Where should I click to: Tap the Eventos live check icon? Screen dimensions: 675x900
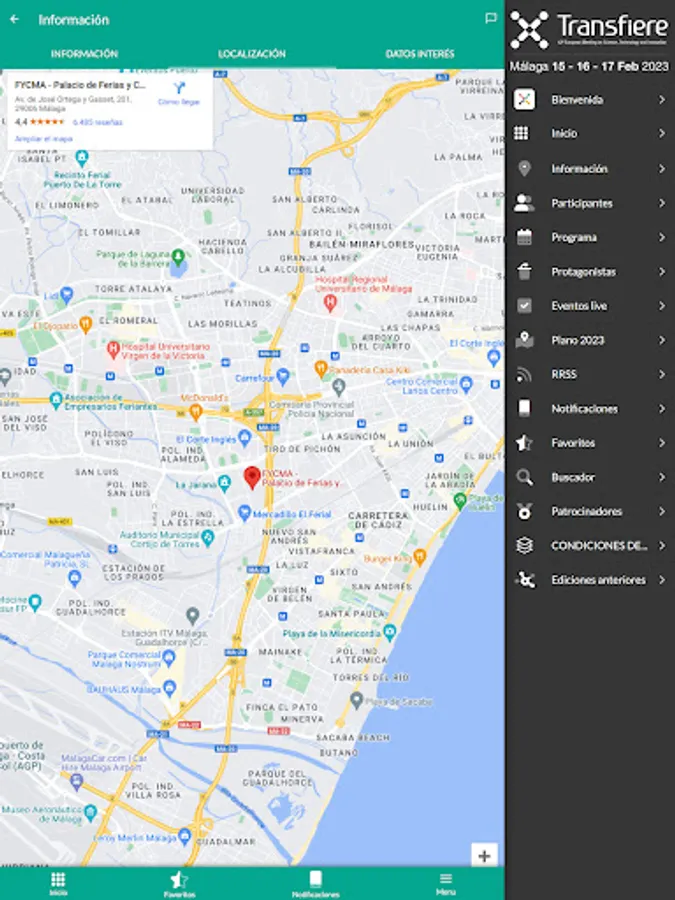coord(524,305)
